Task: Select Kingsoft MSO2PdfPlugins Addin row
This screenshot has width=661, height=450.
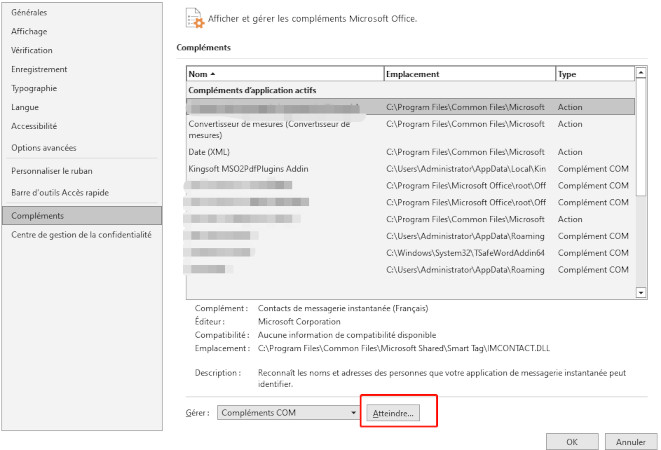Action: pyautogui.click(x=410, y=169)
